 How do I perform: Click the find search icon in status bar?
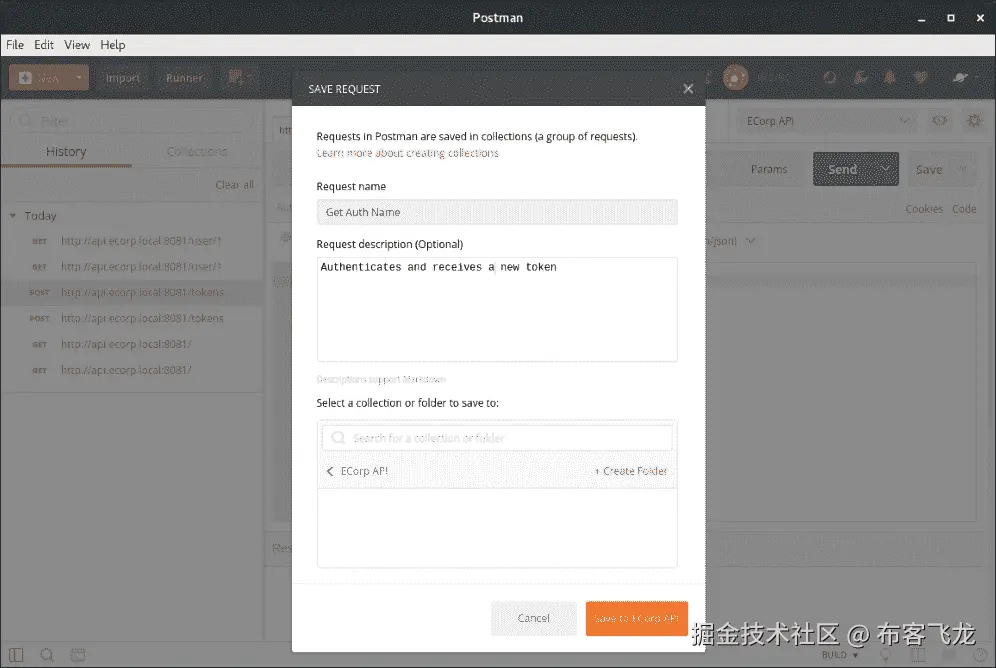pyautogui.click(x=47, y=655)
